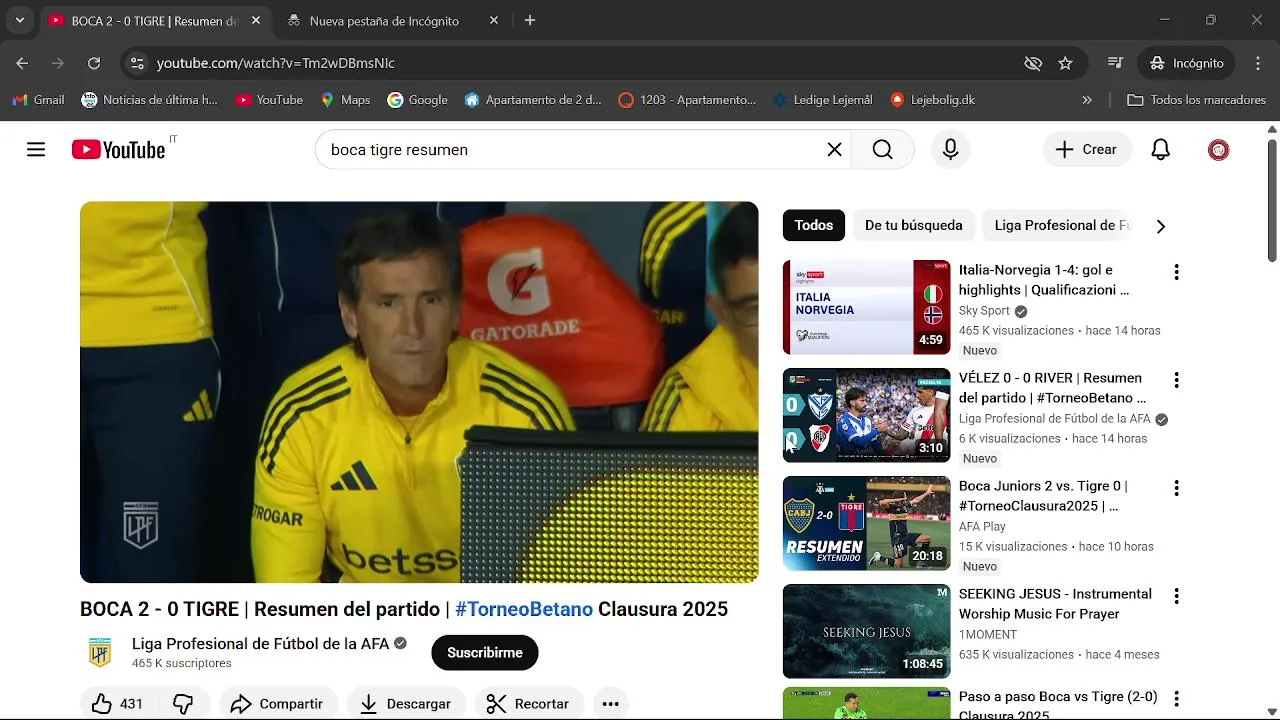Focus the YouTube search input field

point(570,150)
